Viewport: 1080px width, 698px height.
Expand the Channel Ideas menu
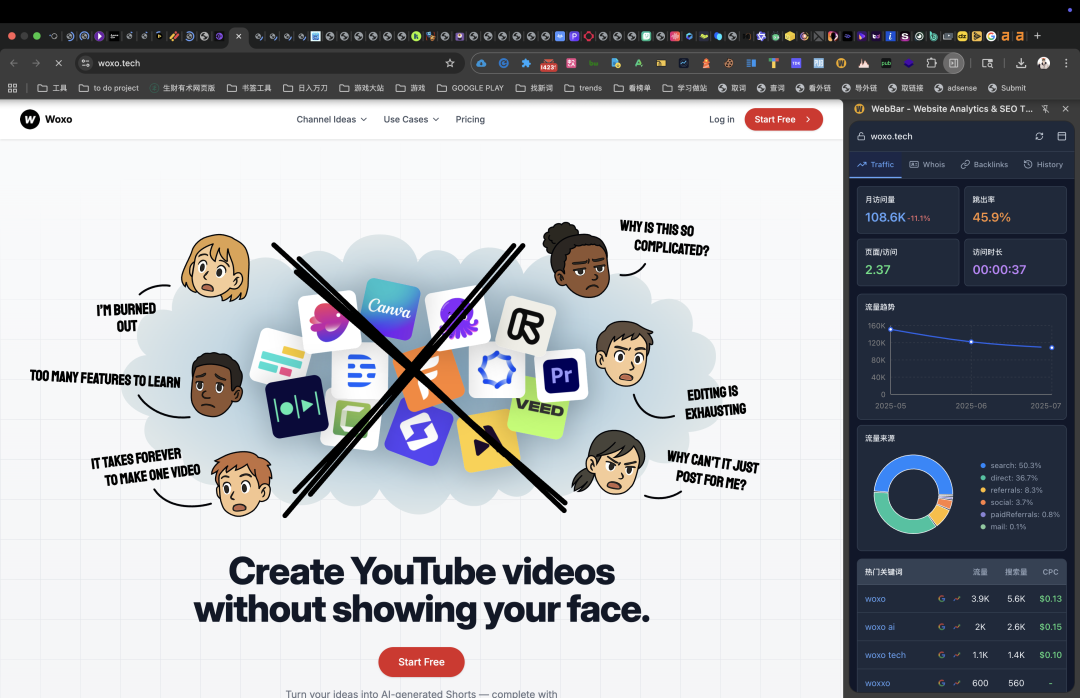click(x=331, y=119)
